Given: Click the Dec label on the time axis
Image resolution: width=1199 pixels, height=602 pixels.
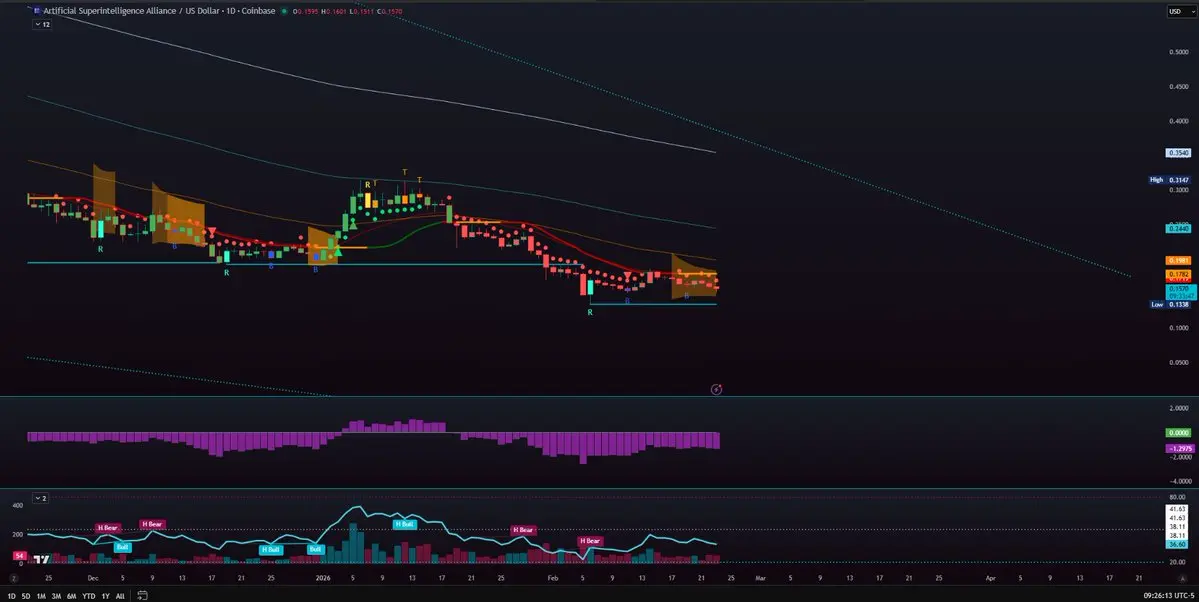Looking at the screenshot, I should 93,578.
